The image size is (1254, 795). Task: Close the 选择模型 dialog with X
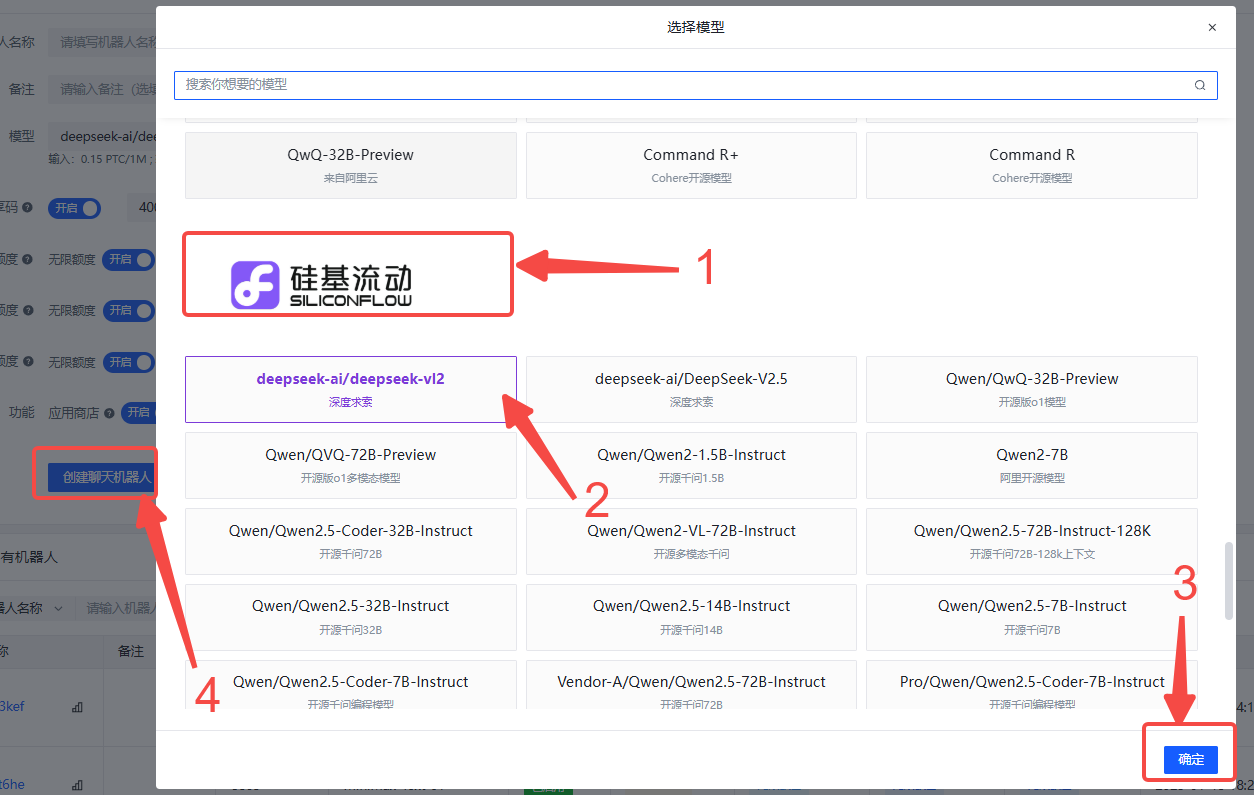1212,28
